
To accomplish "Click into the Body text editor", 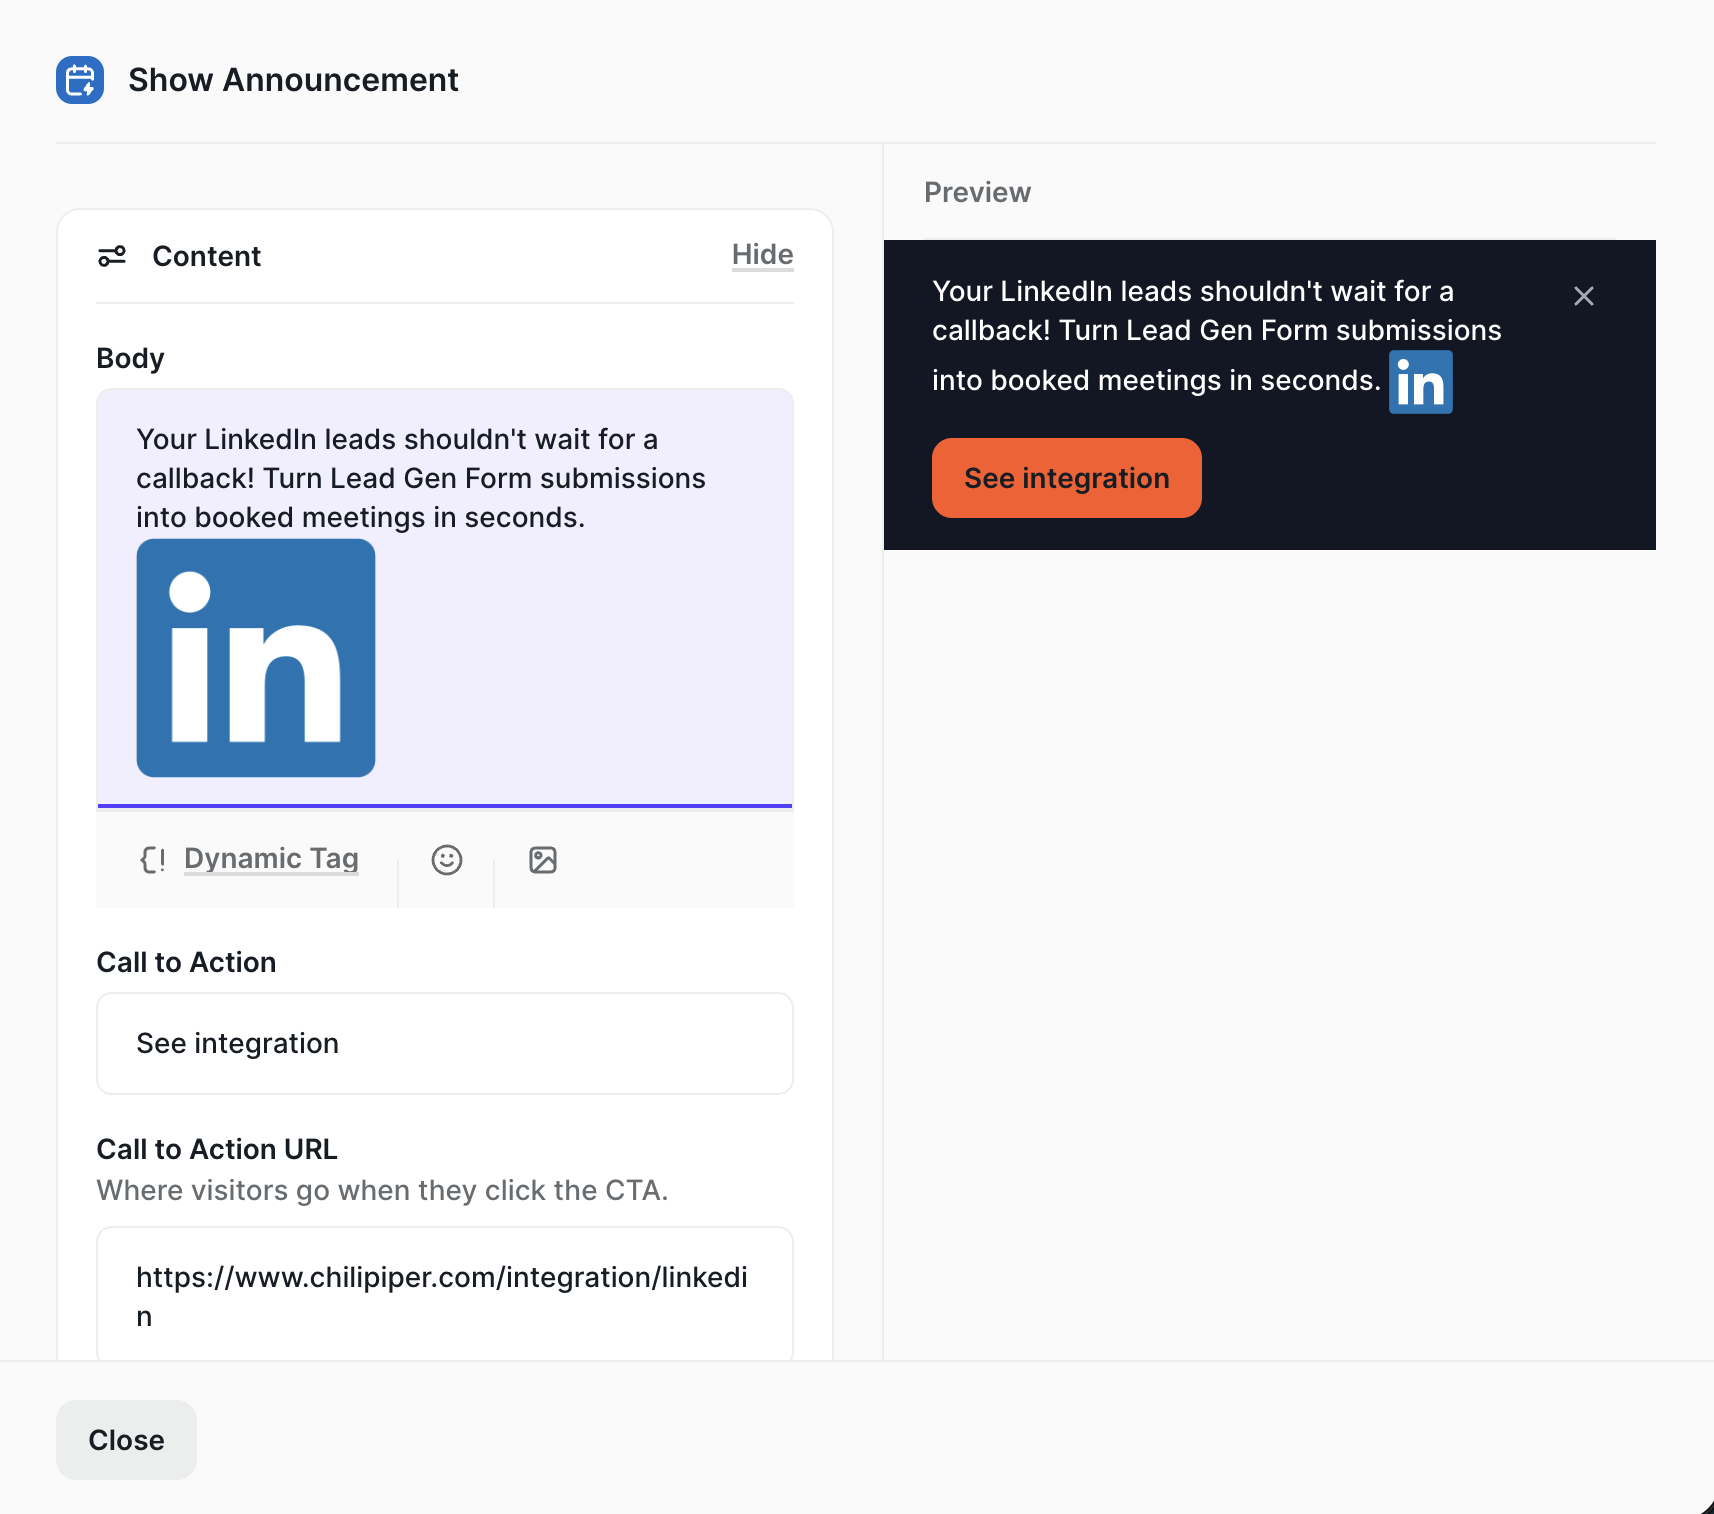I will (445, 598).
